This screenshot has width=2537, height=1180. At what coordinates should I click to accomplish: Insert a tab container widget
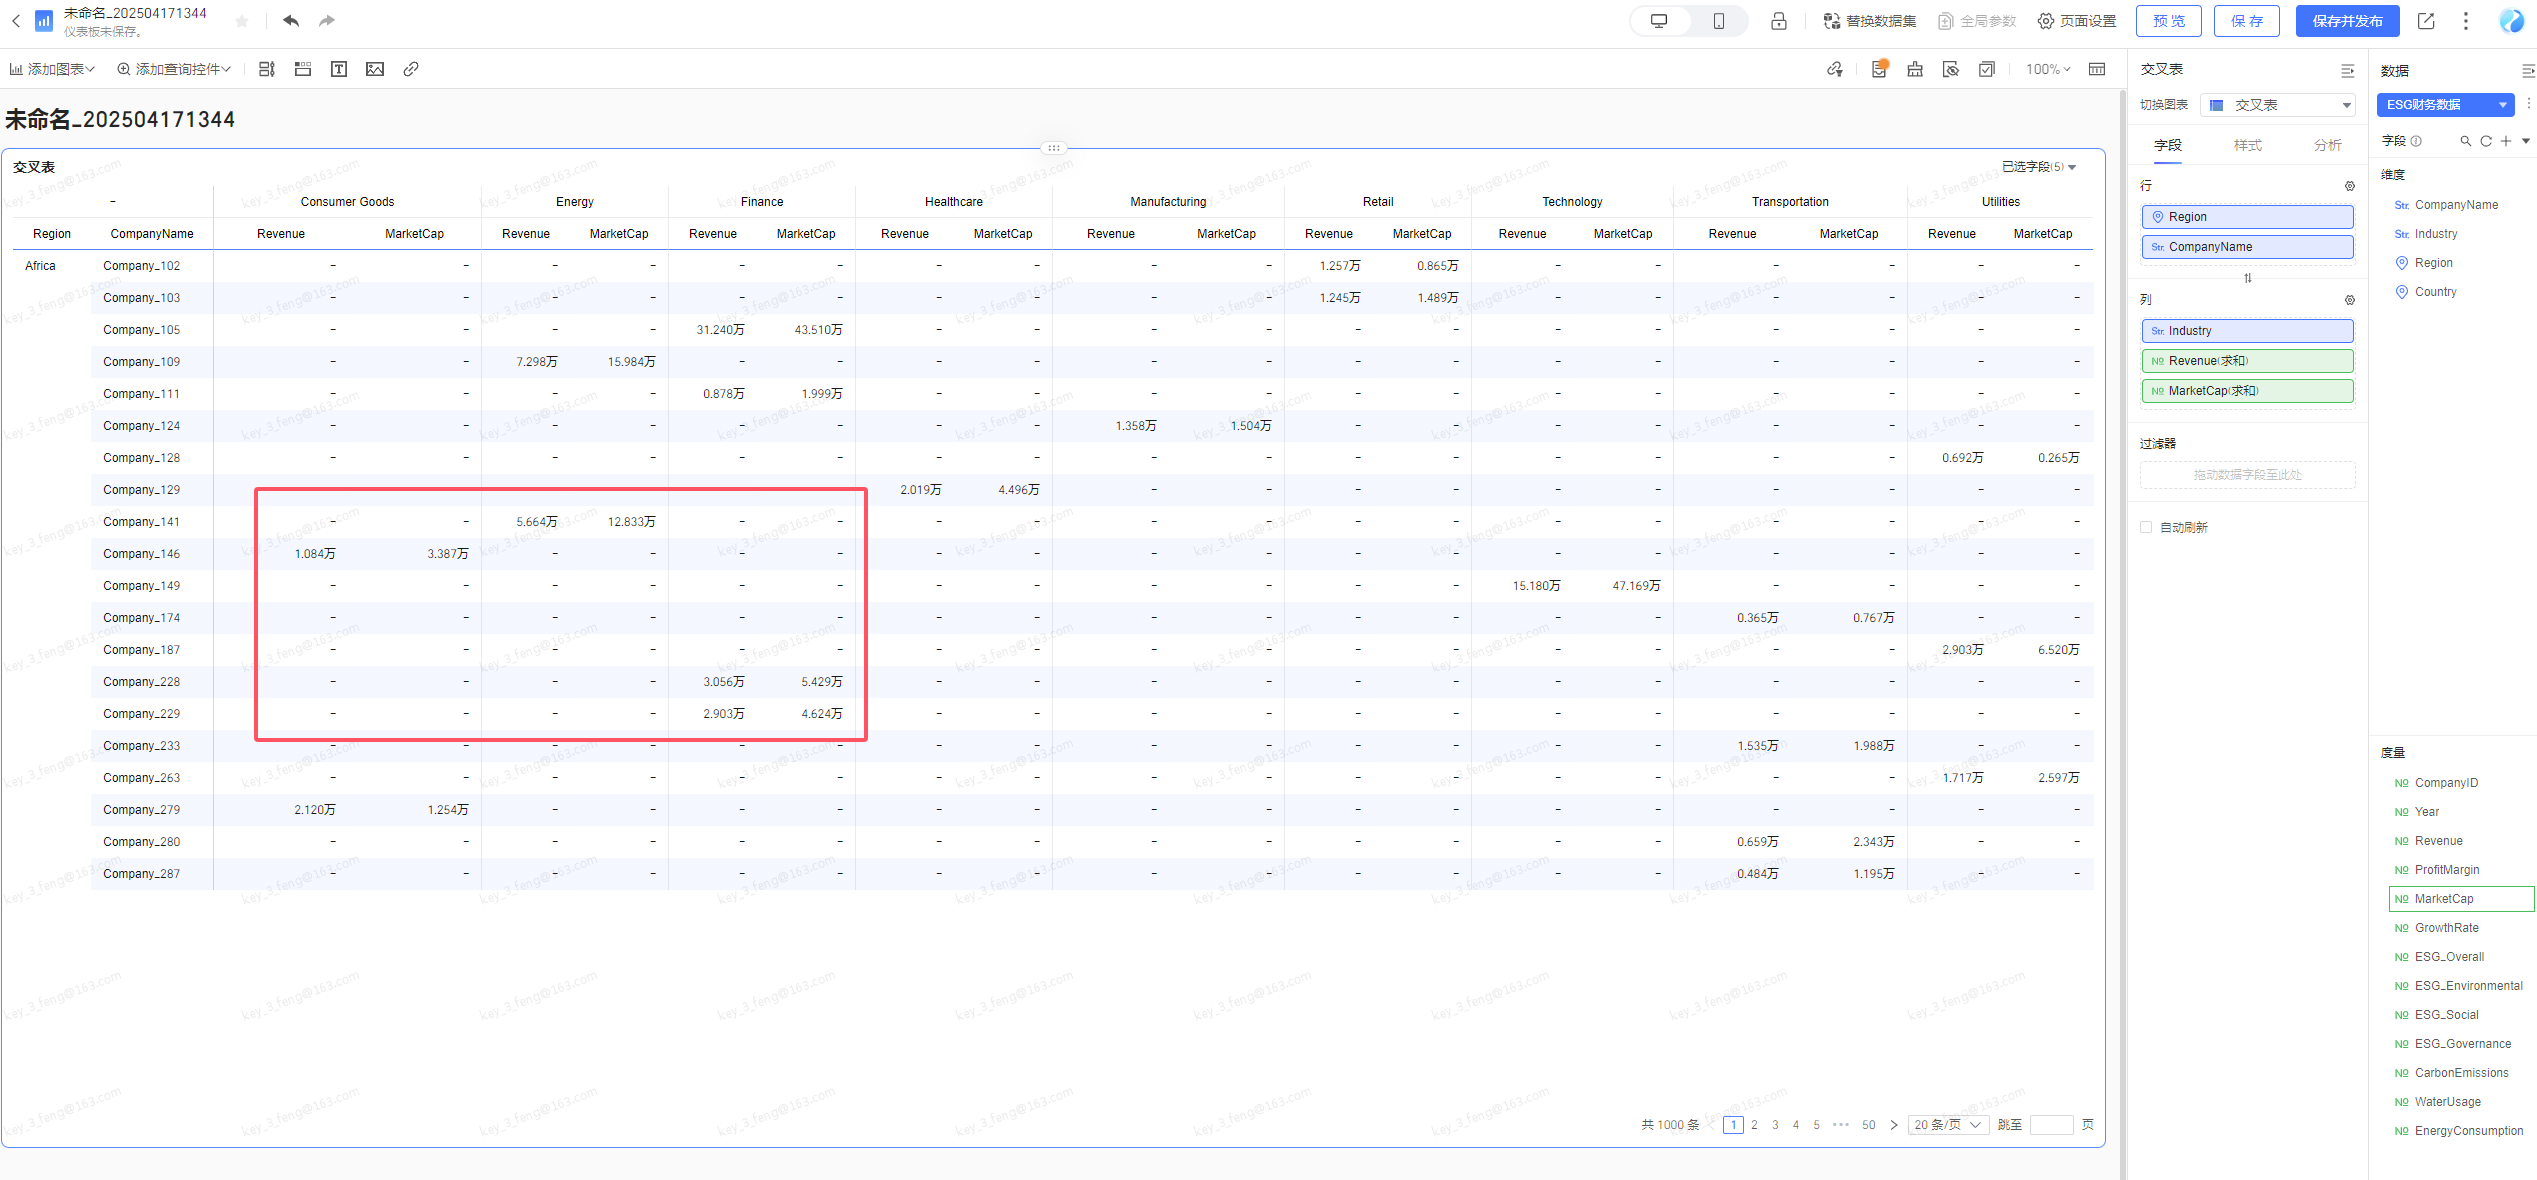[303, 69]
